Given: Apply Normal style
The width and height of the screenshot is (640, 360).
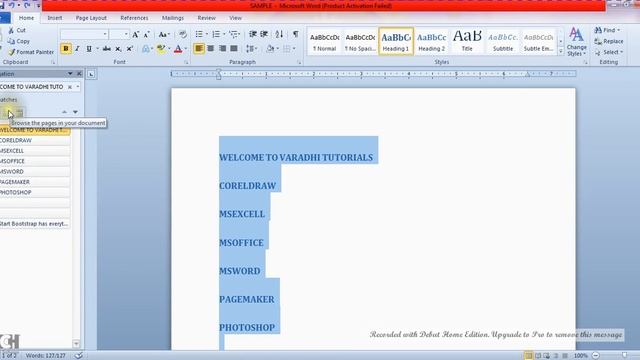Looking at the screenshot, I should coord(324,41).
